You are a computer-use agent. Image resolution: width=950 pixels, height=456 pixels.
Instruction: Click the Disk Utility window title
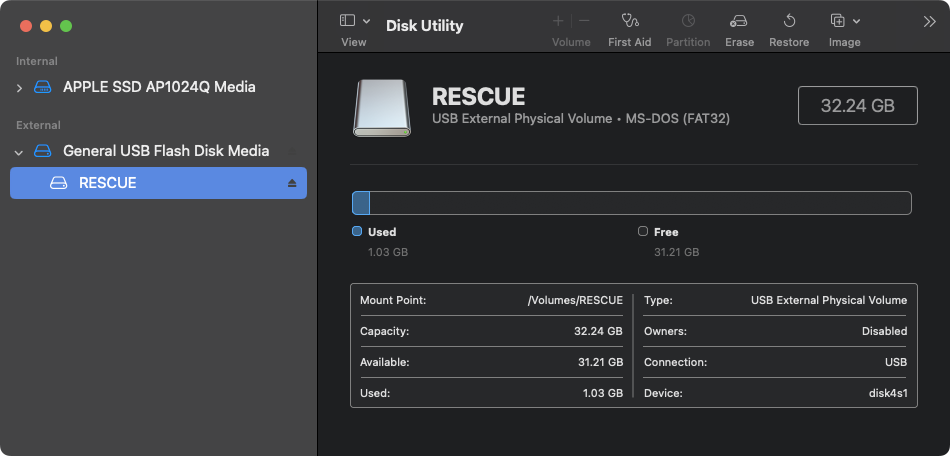pyautogui.click(x=425, y=25)
